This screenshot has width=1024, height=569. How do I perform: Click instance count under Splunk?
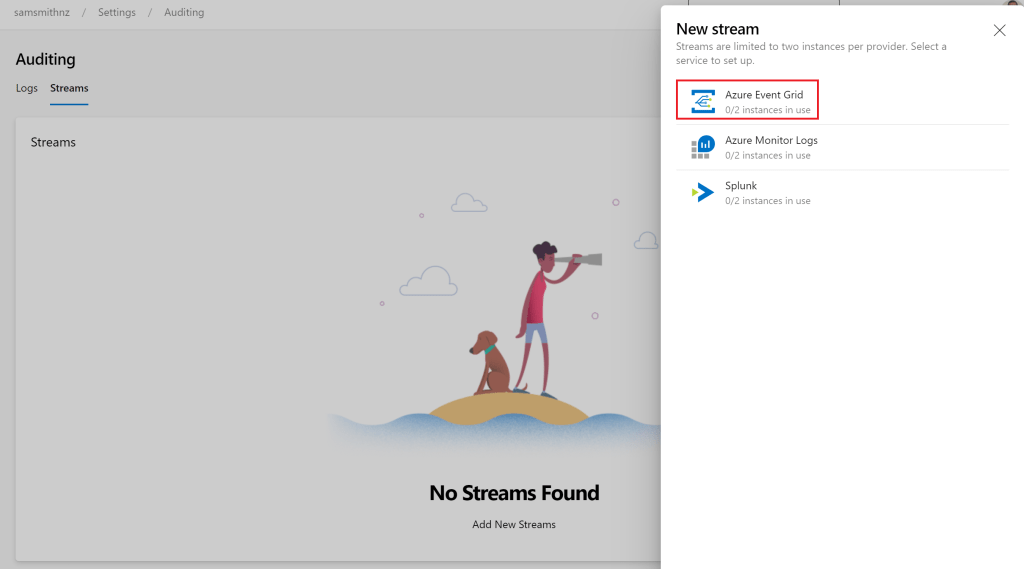click(x=768, y=201)
